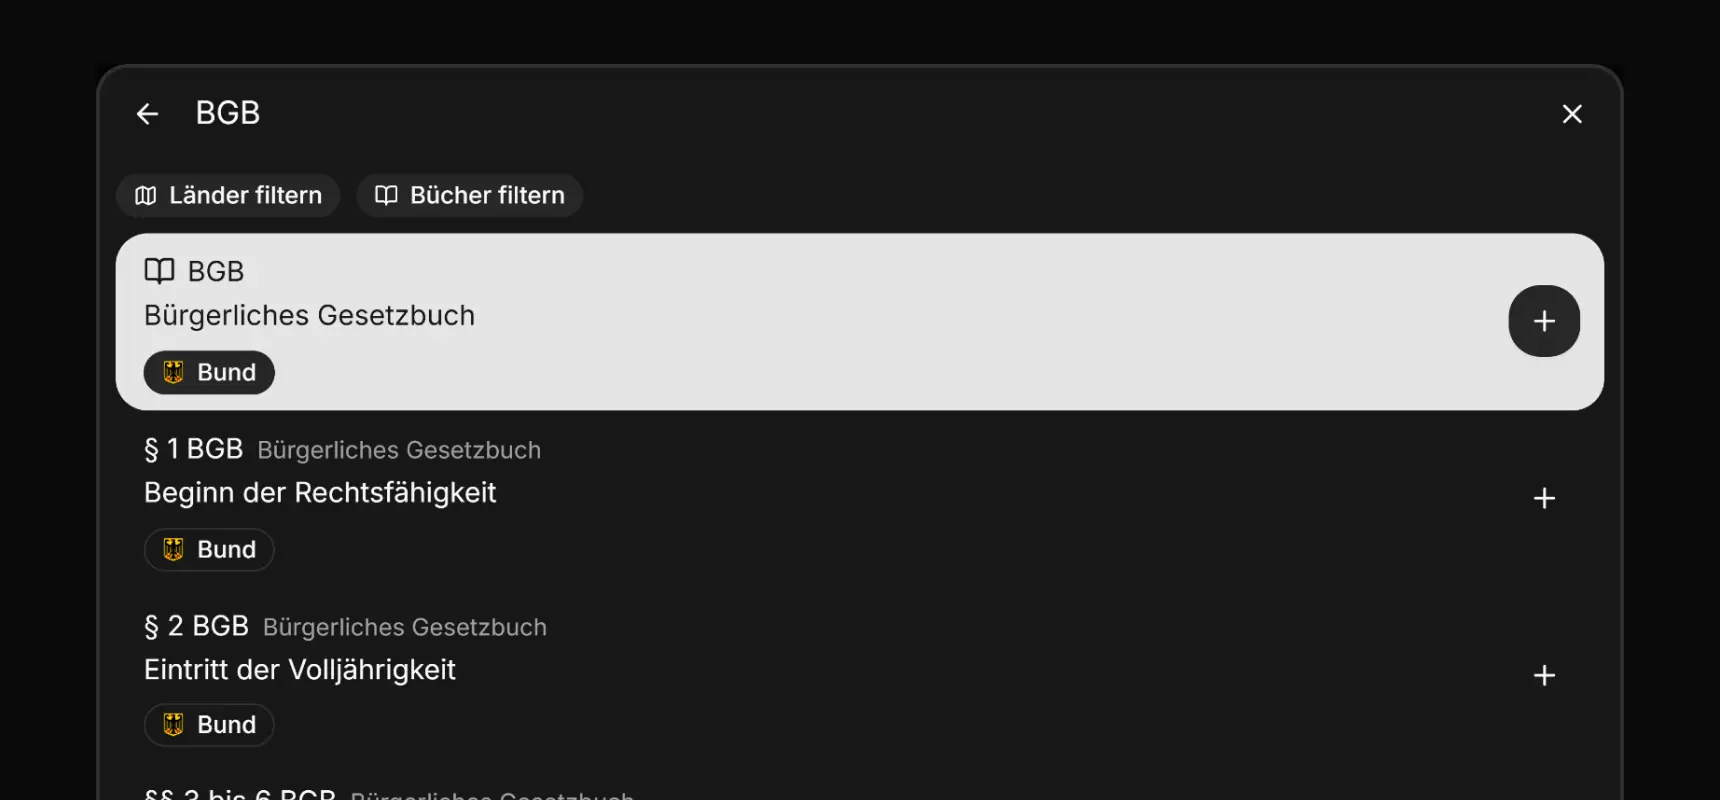
Task: Toggle the Bund badge under § 1 BGB
Action: point(208,549)
